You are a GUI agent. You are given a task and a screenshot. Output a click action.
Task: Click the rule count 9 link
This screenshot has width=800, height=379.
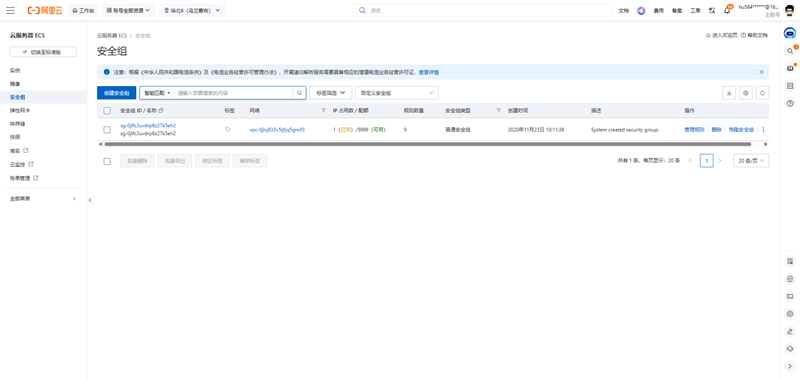pos(405,130)
